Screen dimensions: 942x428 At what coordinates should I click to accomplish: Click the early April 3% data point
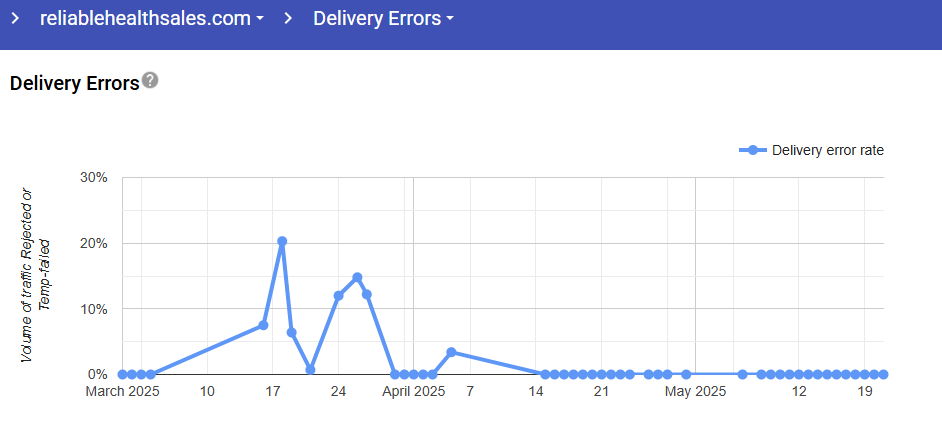451,352
